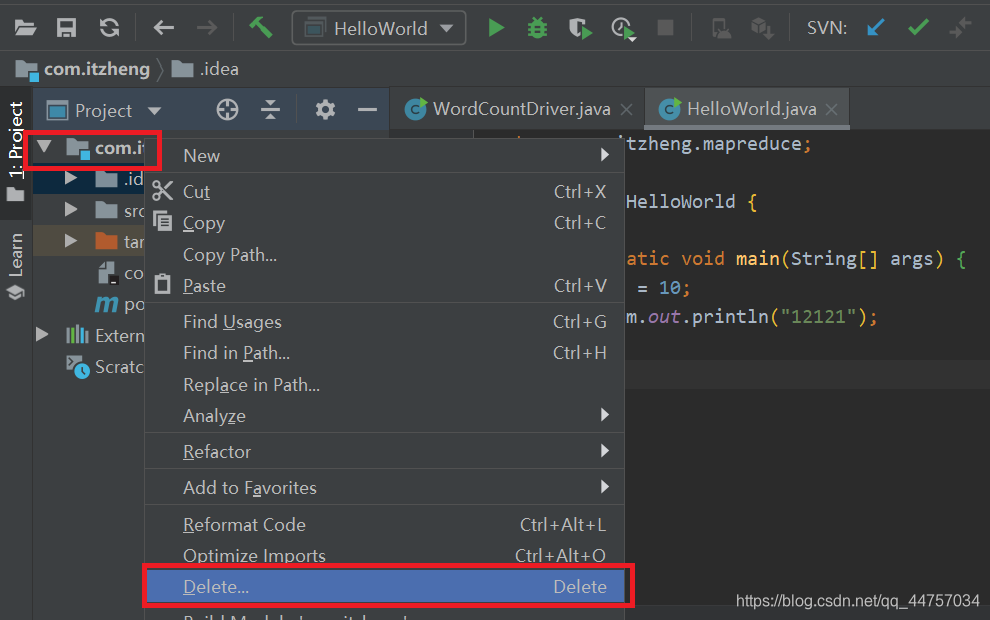Screen dimensions: 990x620
Task: Open the Refactor submenu
Action: click(385, 451)
